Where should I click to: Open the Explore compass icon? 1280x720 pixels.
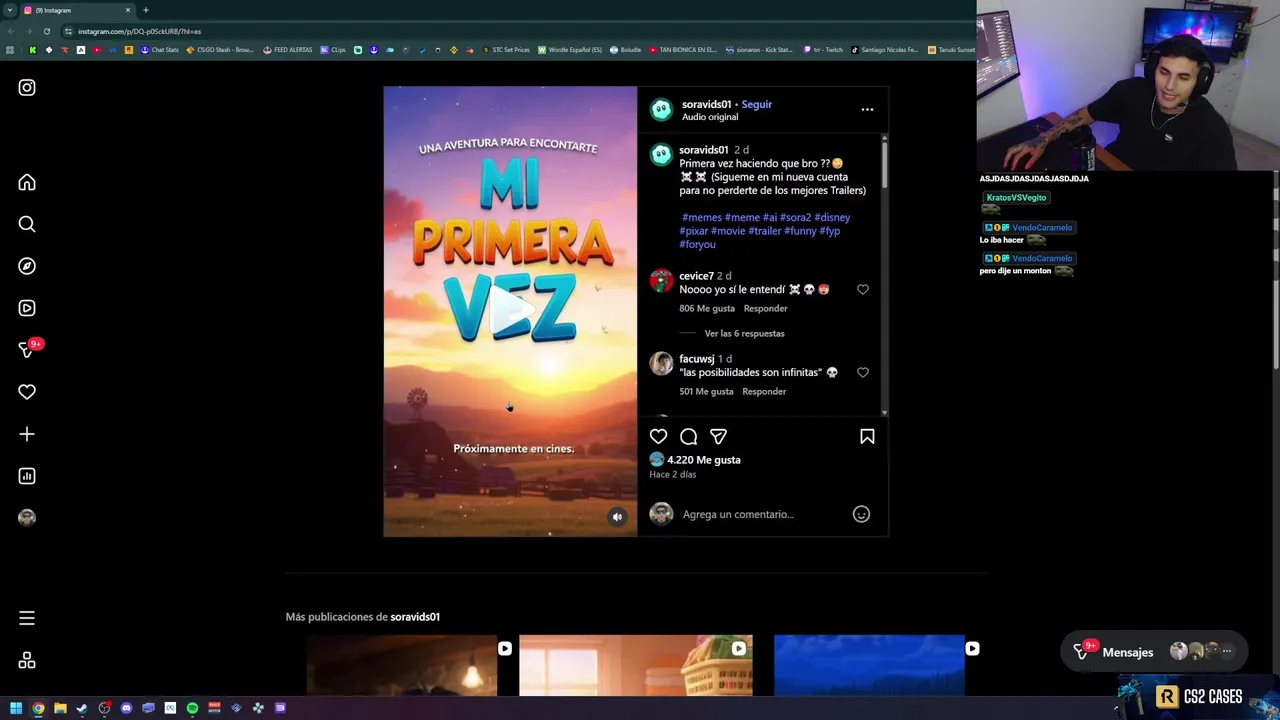(27, 266)
